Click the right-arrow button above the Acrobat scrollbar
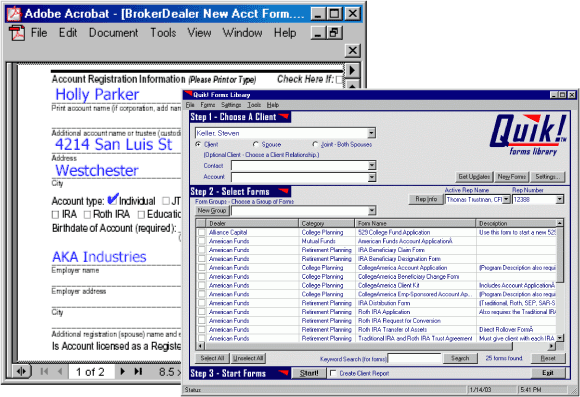580x397 pixels. [352, 70]
